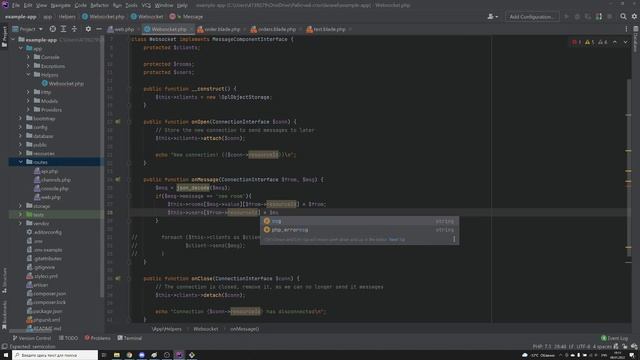Click the Select Opened File target icon
640x360 pixels.
[53, 29]
